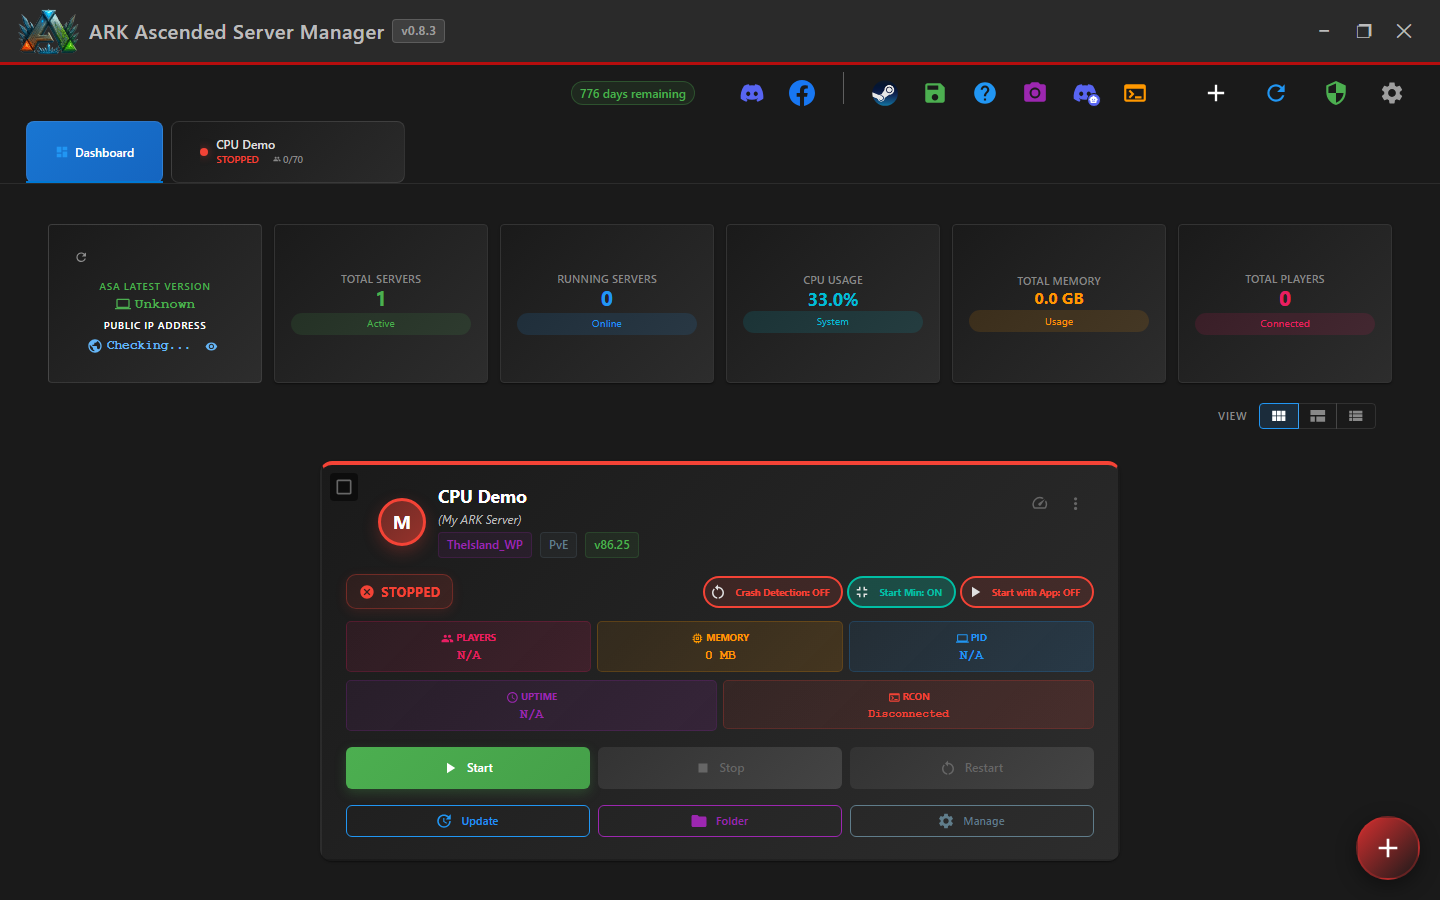The height and width of the screenshot is (900, 1440).
Task: Click the PID N/A stat tile
Action: (971, 646)
